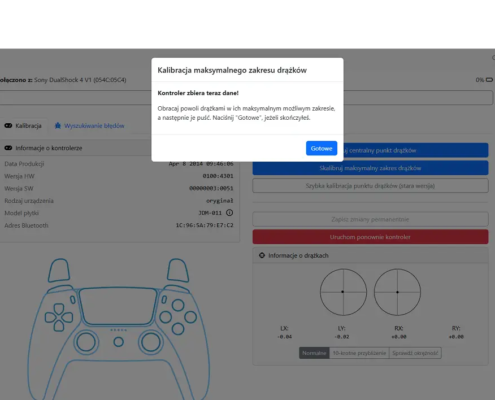Click the Adres Bluetooth label

coord(26,225)
